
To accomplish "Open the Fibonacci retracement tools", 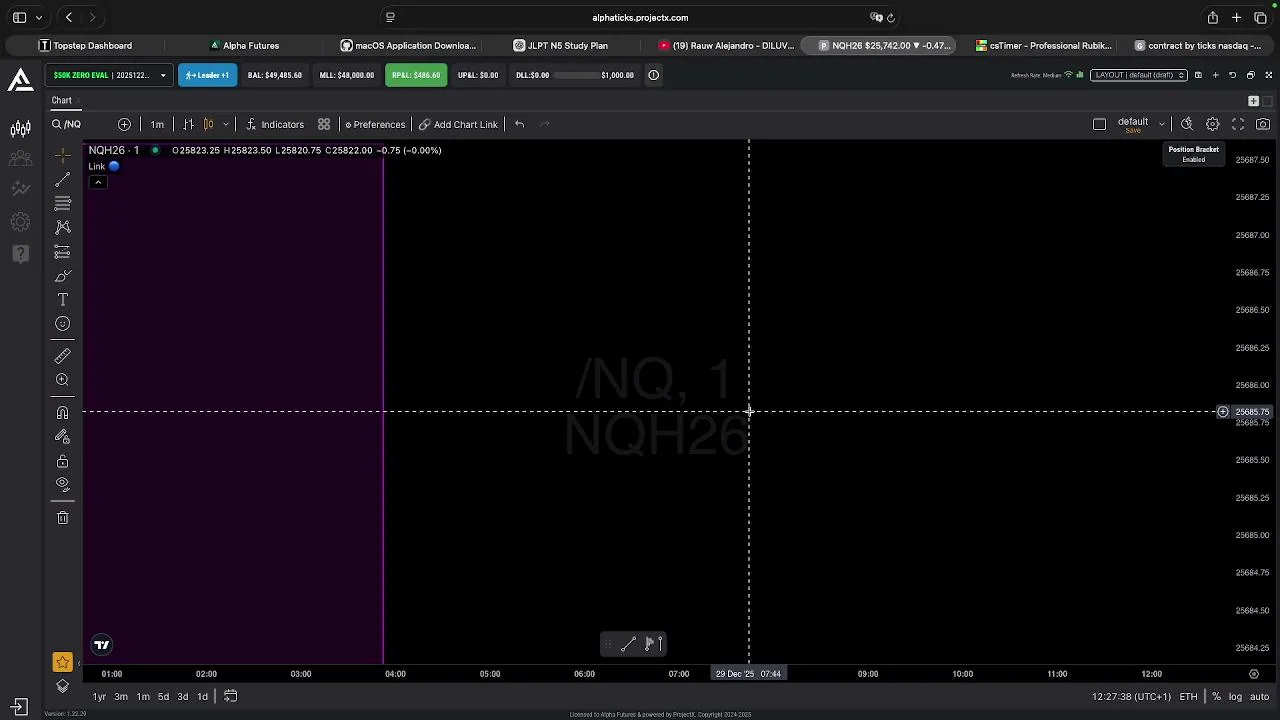I will coord(62,204).
